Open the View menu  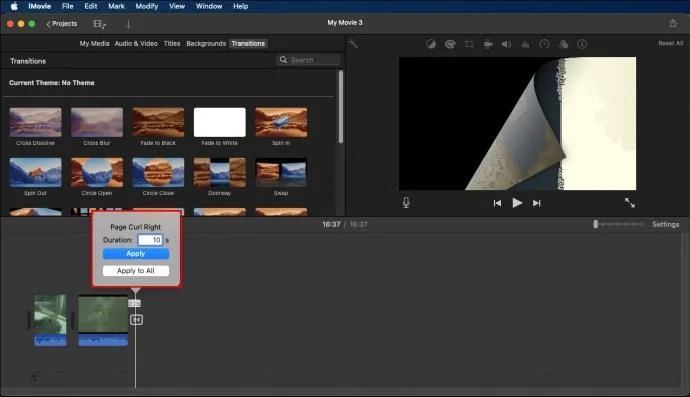(x=177, y=6)
